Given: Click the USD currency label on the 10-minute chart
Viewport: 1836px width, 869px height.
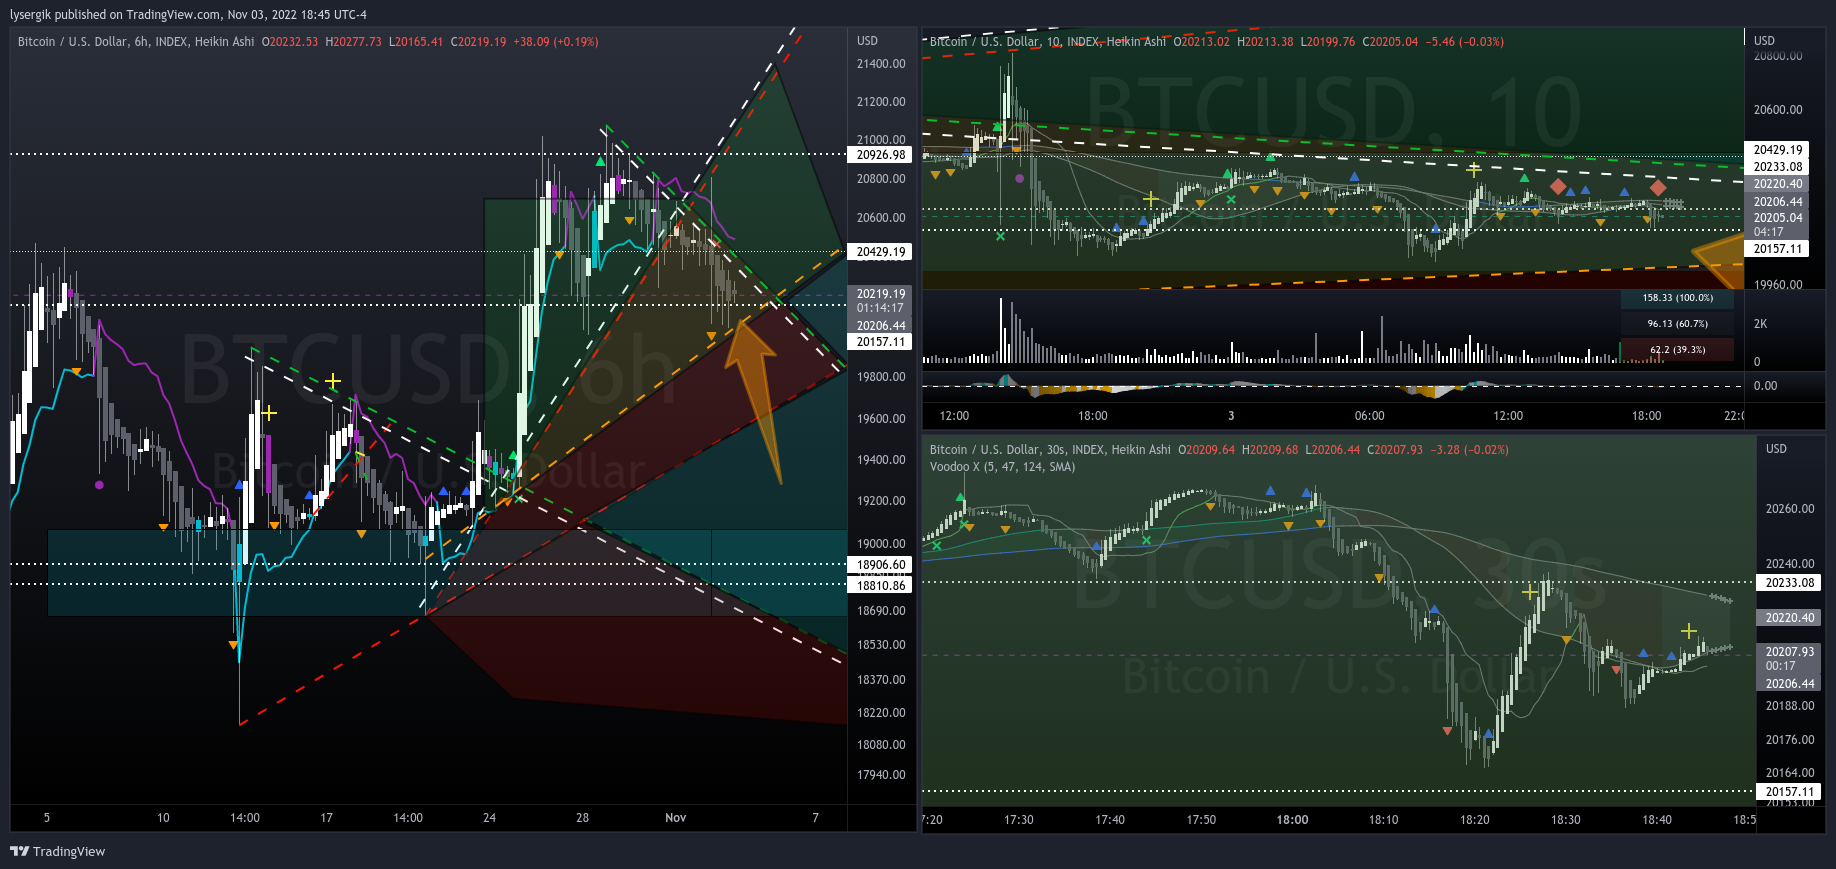Looking at the screenshot, I should click(x=1764, y=41).
